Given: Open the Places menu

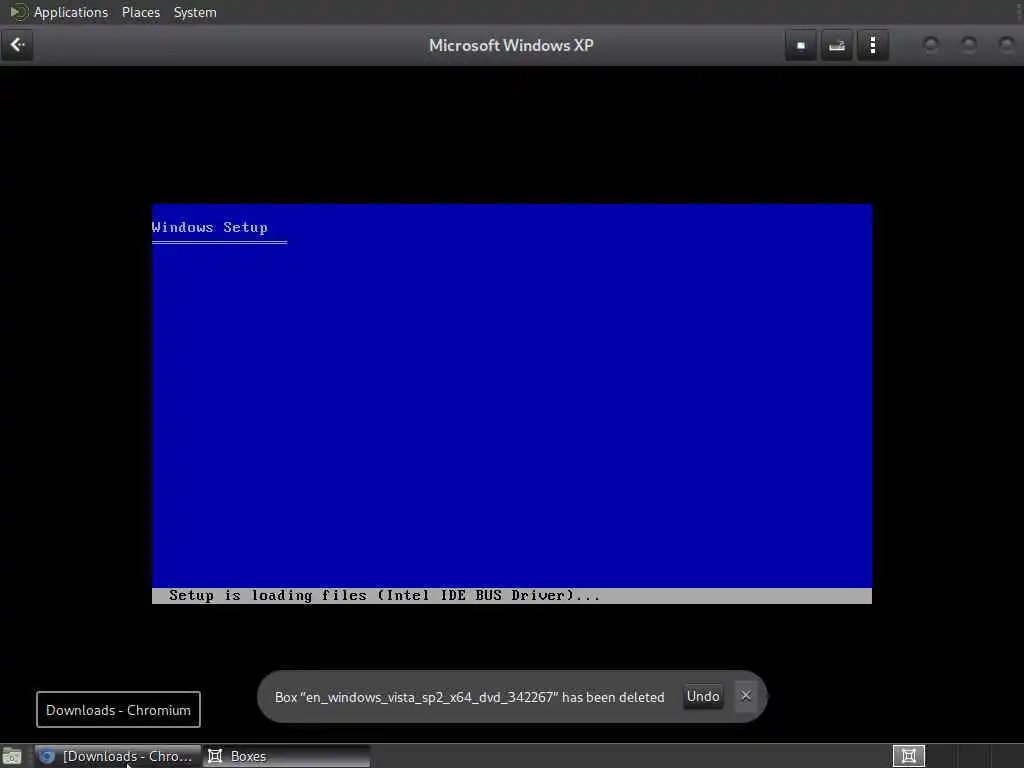Looking at the screenshot, I should pos(141,12).
